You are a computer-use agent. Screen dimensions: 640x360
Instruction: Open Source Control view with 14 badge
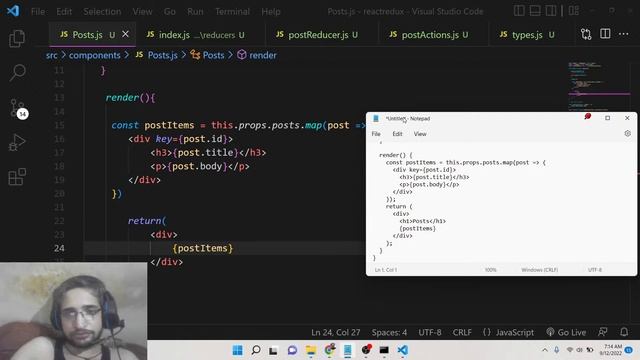click(x=18, y=108)
